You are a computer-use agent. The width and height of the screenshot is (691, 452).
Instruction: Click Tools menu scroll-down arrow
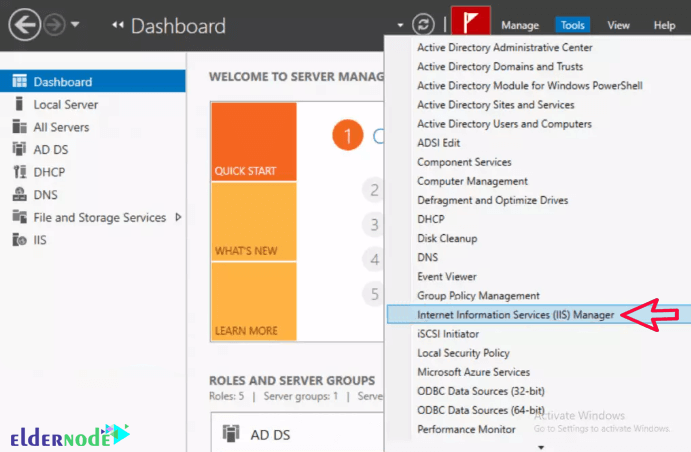tap(541, 447)
